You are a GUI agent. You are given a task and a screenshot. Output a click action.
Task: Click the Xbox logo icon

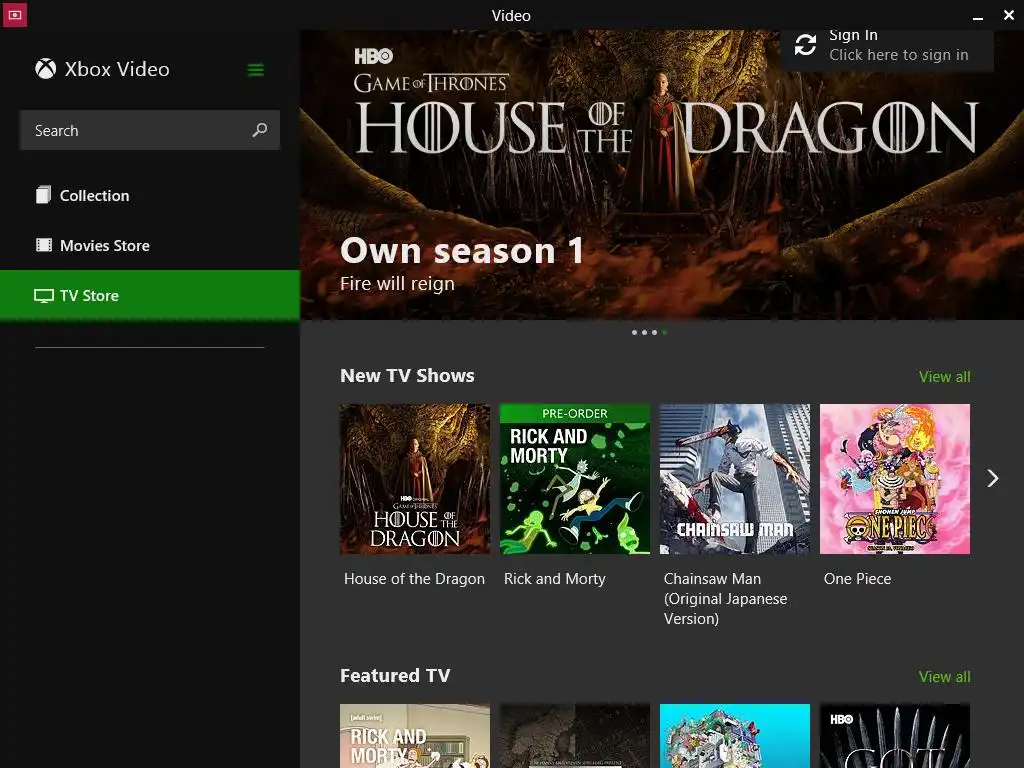[46, 69]
